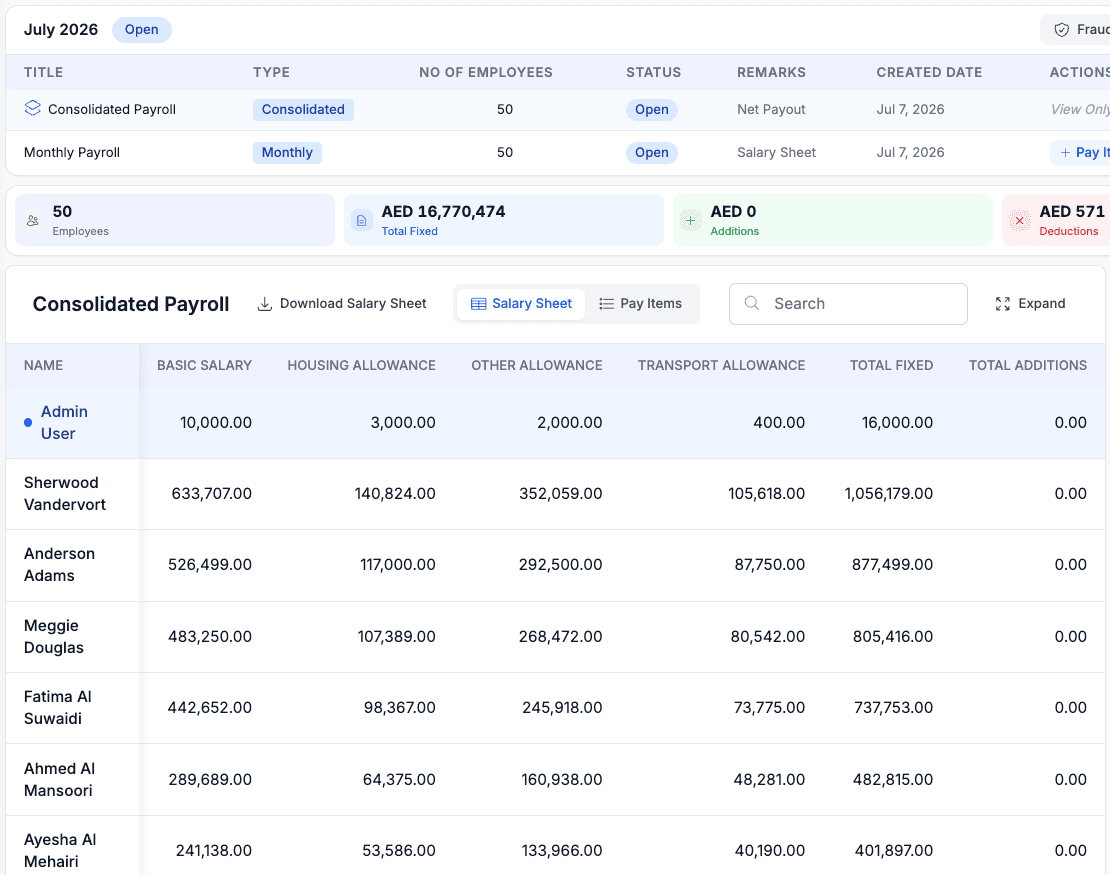
Task: Click housing allowance 117,000.00
Action: pos(398,564)
